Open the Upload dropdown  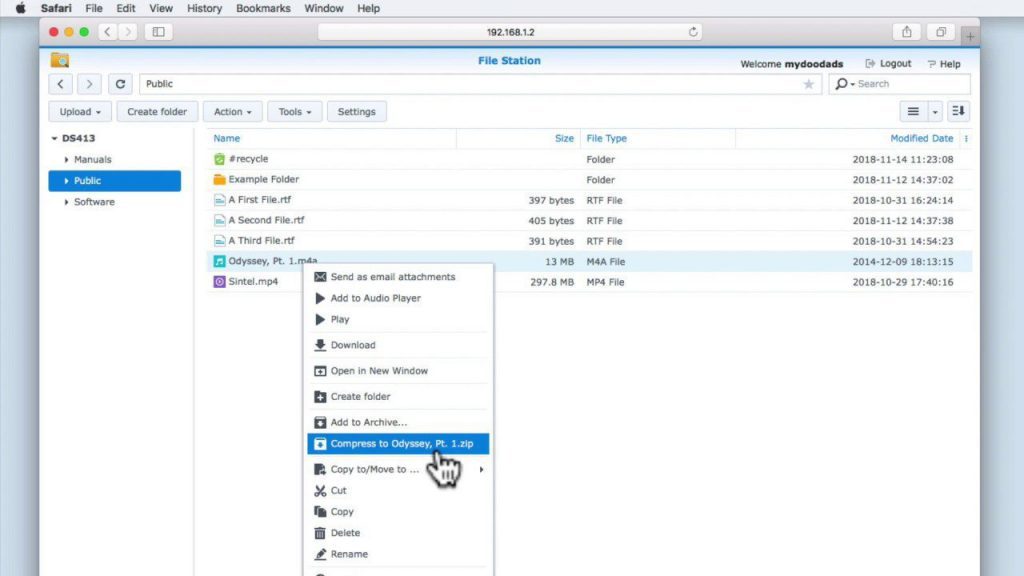tap(80, 112)
